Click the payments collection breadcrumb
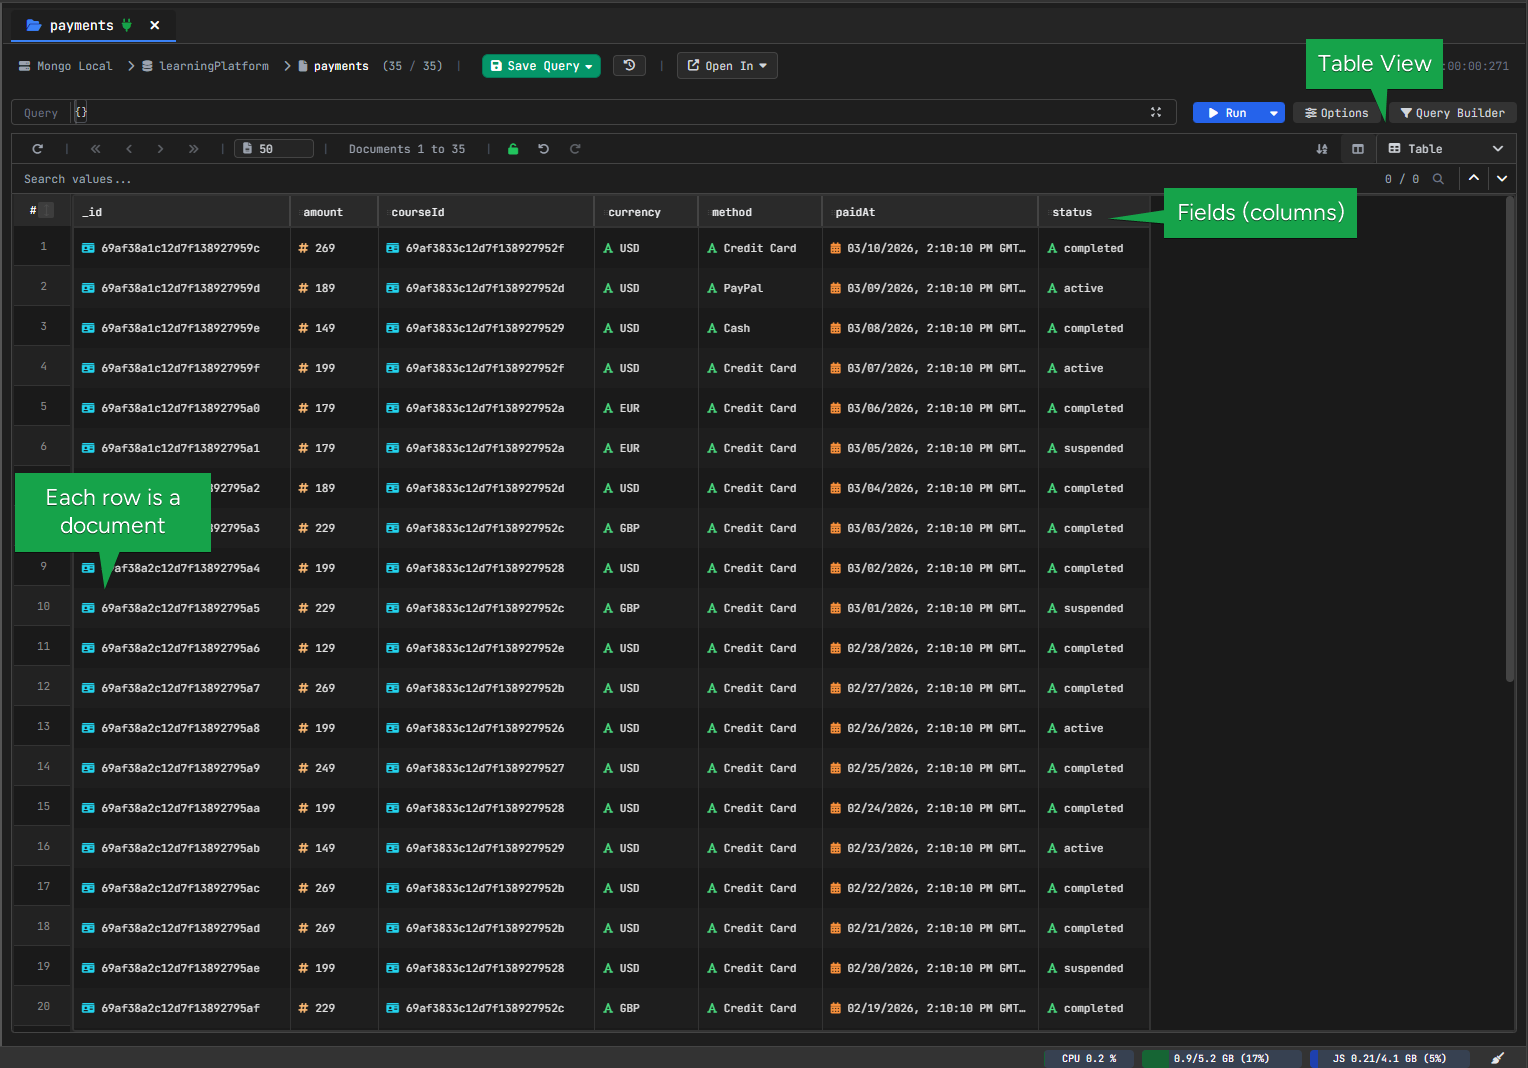The image size is (1528, 1068). pyautogui.click(x=333, y=66)
